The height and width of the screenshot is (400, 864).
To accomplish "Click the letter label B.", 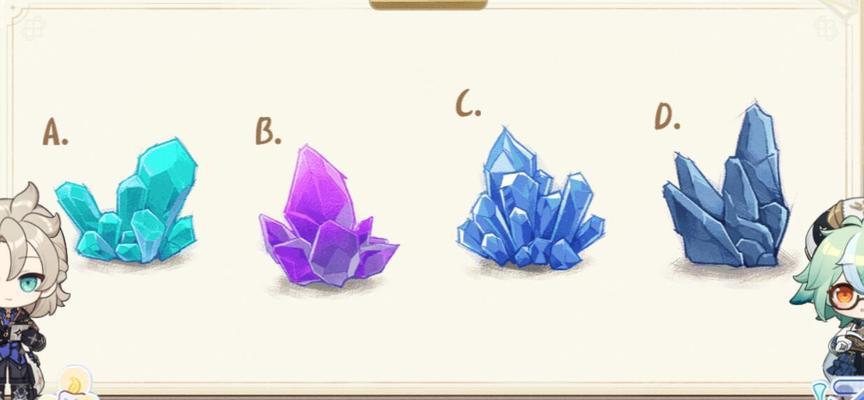I will (x=268, y=131).
